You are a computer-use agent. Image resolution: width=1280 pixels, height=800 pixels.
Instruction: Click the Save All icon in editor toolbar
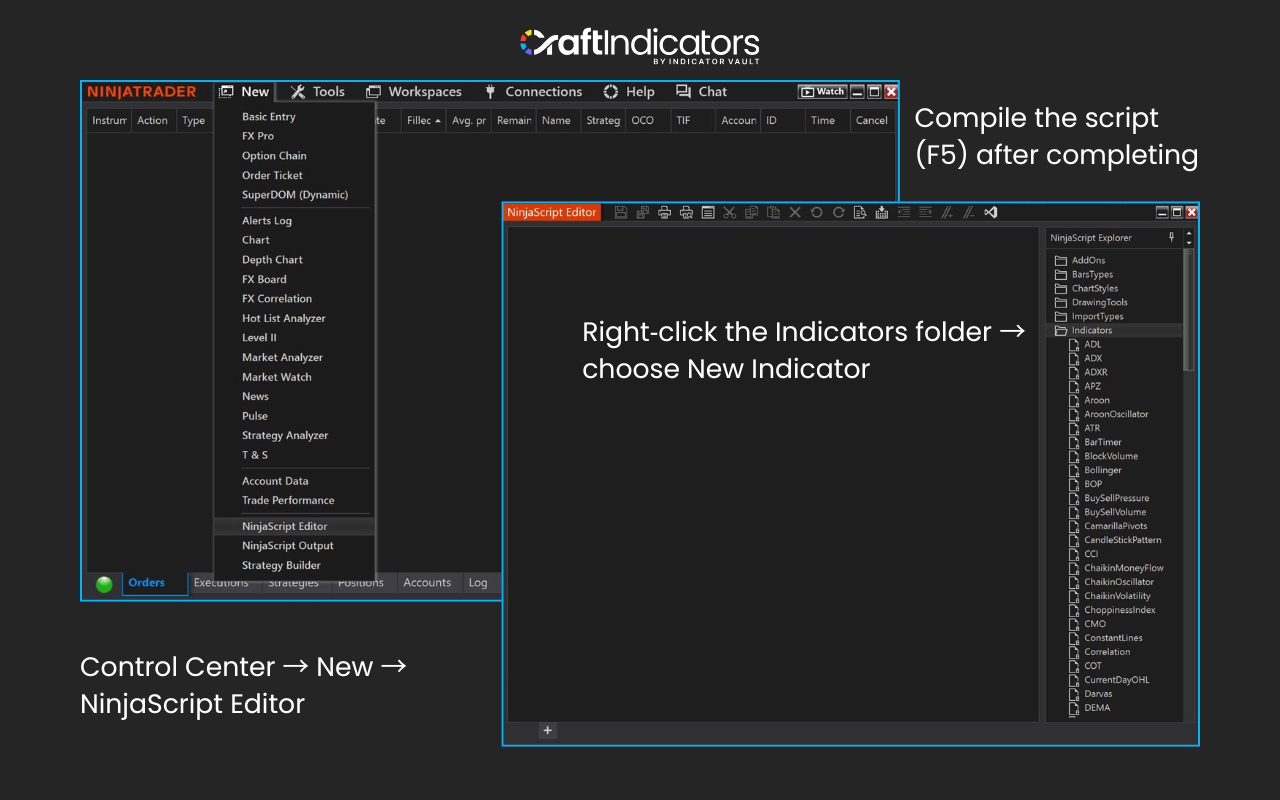(642, 212)
